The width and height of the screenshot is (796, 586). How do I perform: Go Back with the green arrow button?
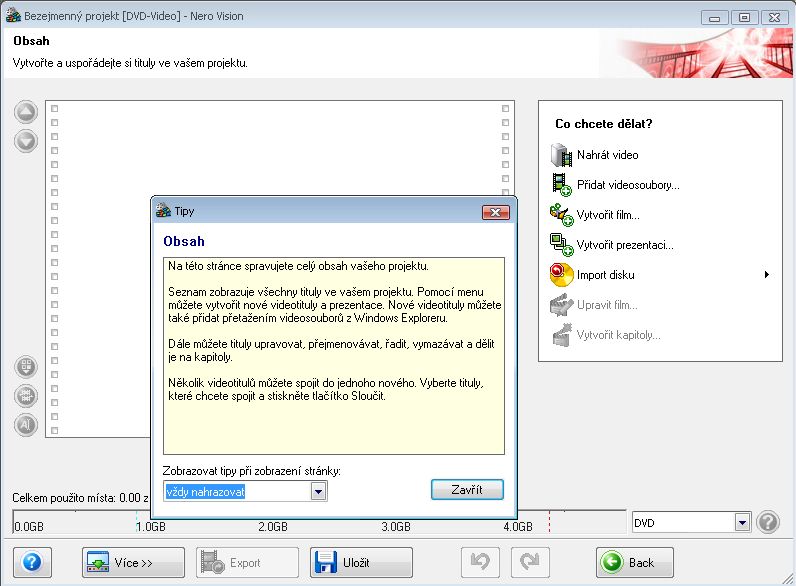(635, 562)
